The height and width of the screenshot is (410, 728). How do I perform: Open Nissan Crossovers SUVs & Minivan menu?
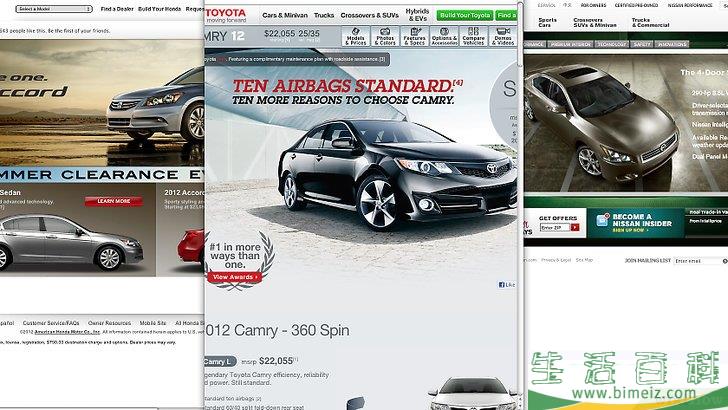click(x=595, y=22)
